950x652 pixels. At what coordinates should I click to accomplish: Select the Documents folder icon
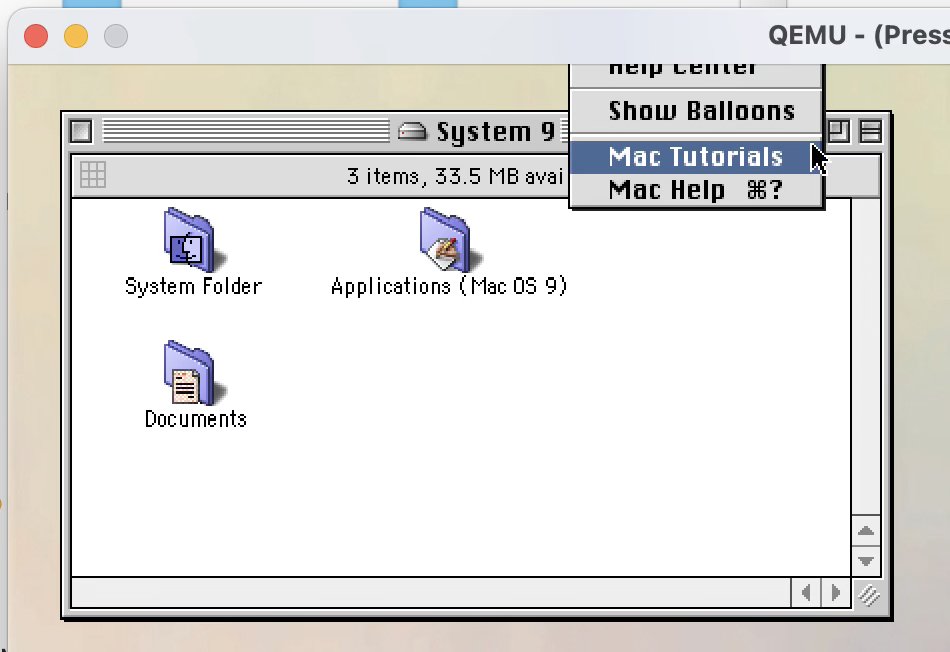point(193,373)
